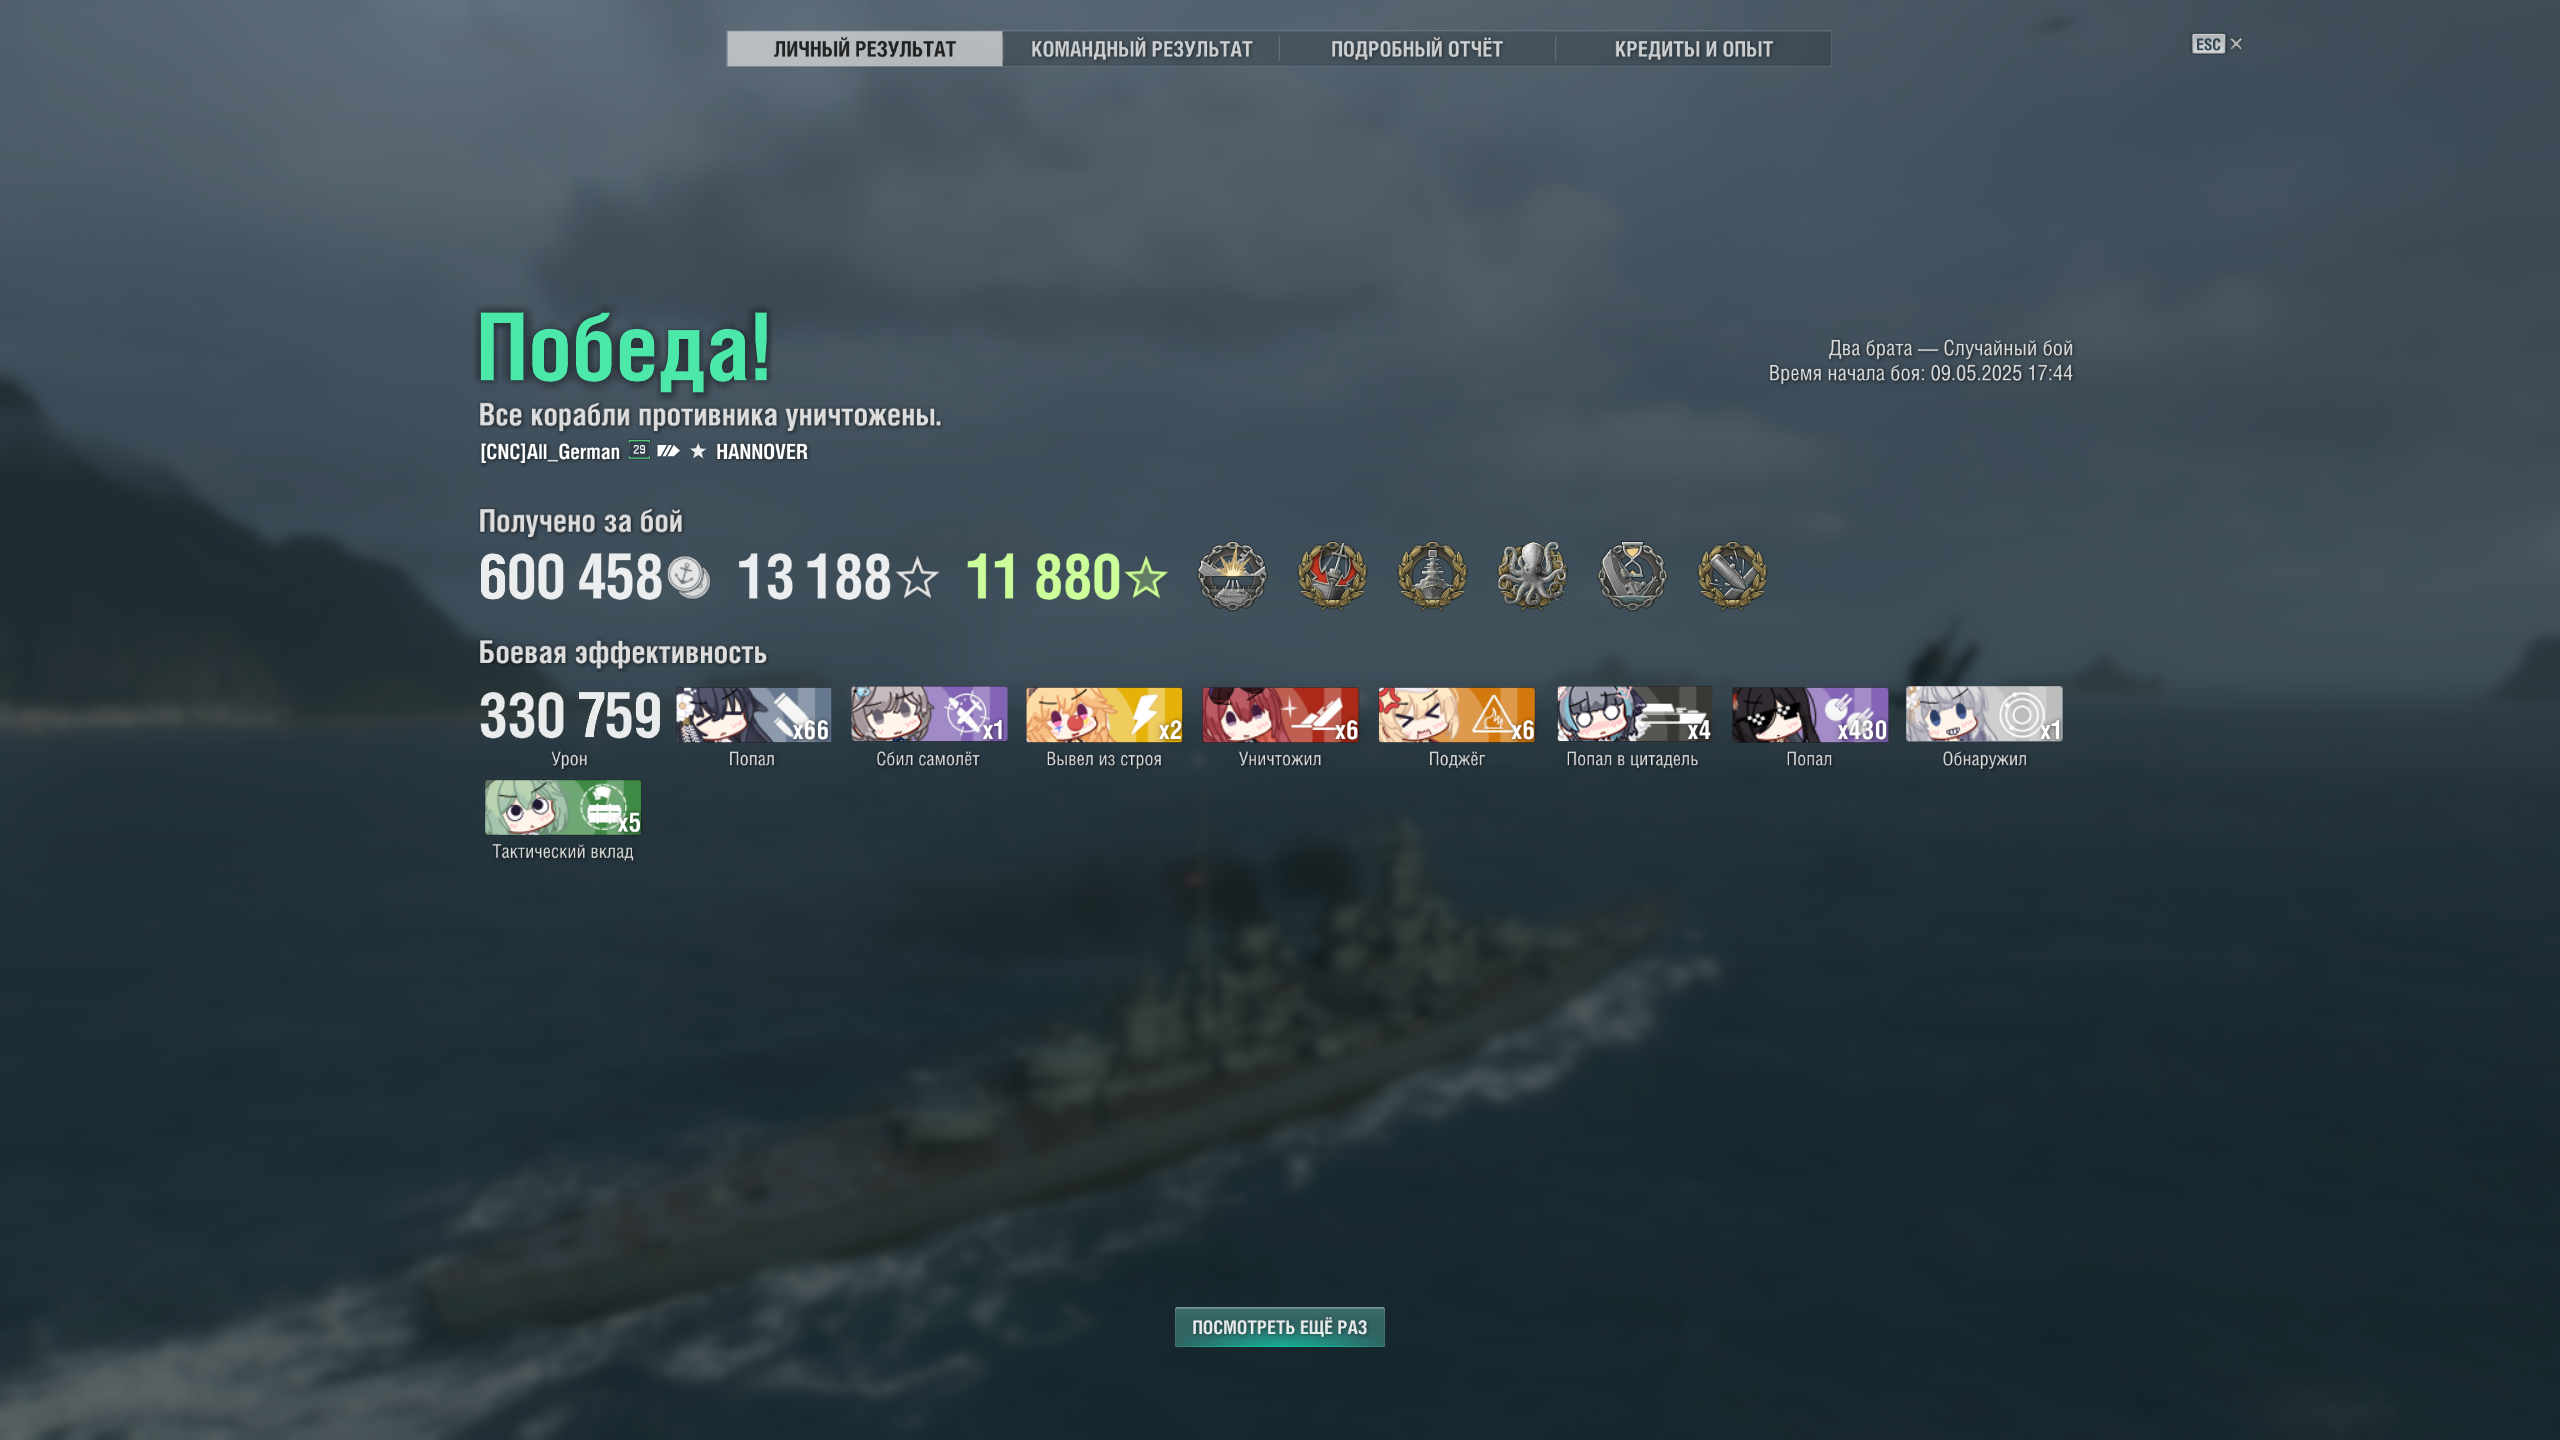Select the Кредиты и опыт tab
The image size is (2560, 1440).
click(x=1693, y=49)
